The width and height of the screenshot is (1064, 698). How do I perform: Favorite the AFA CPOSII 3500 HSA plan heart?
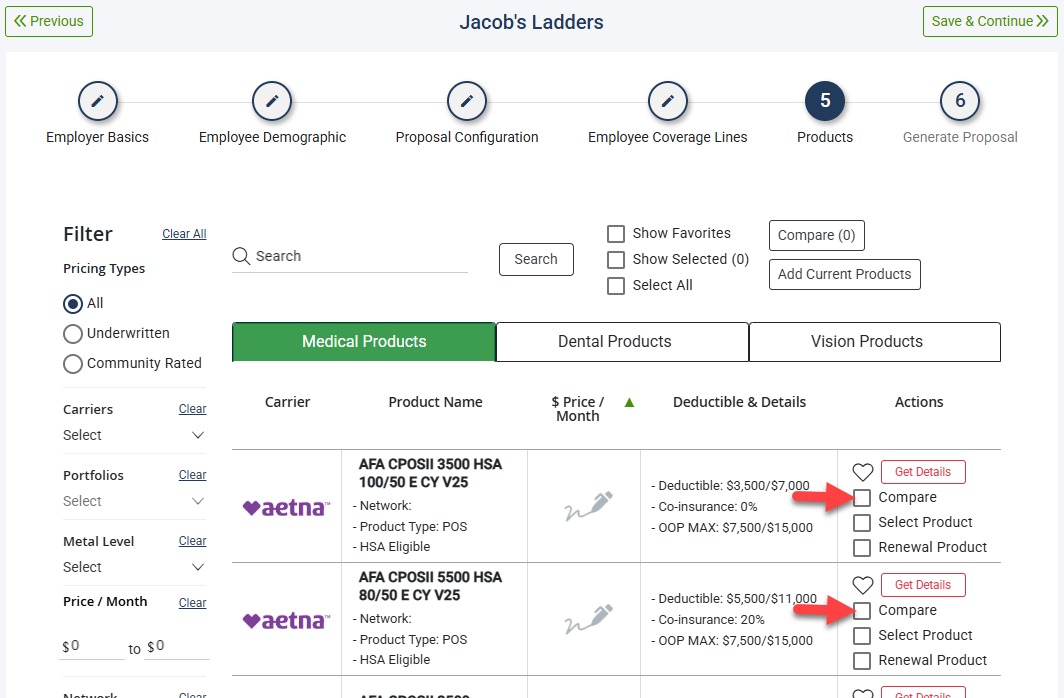[862, 472]
